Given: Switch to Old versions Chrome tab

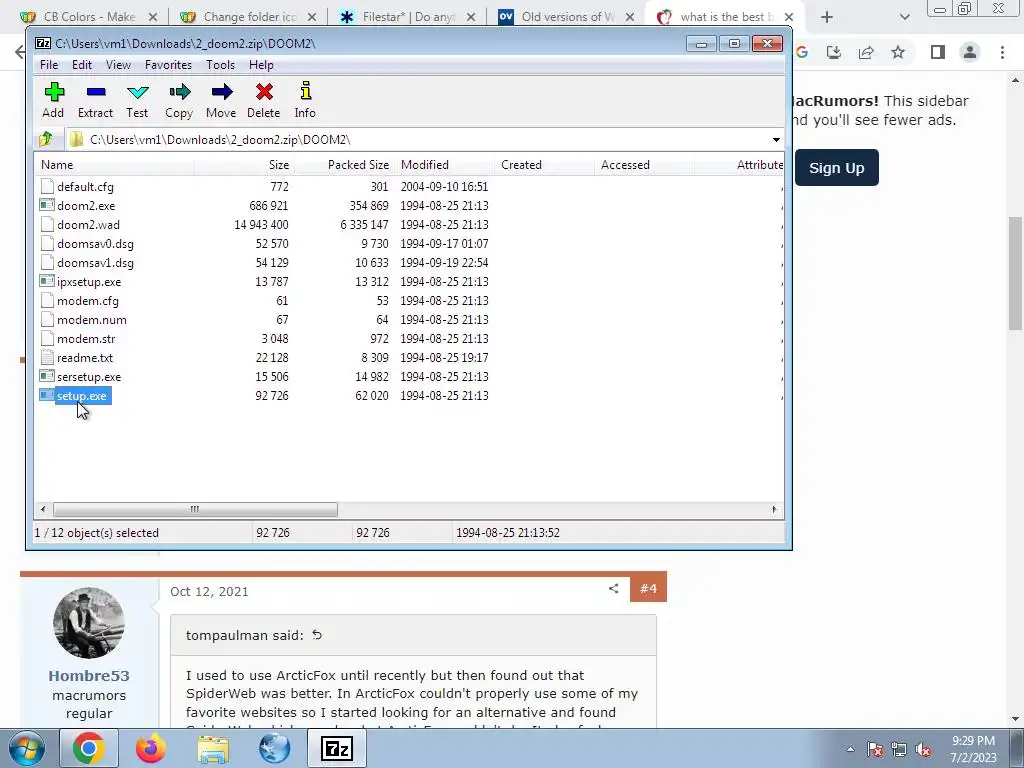Looking at the screenshot, I should point(567,17).
